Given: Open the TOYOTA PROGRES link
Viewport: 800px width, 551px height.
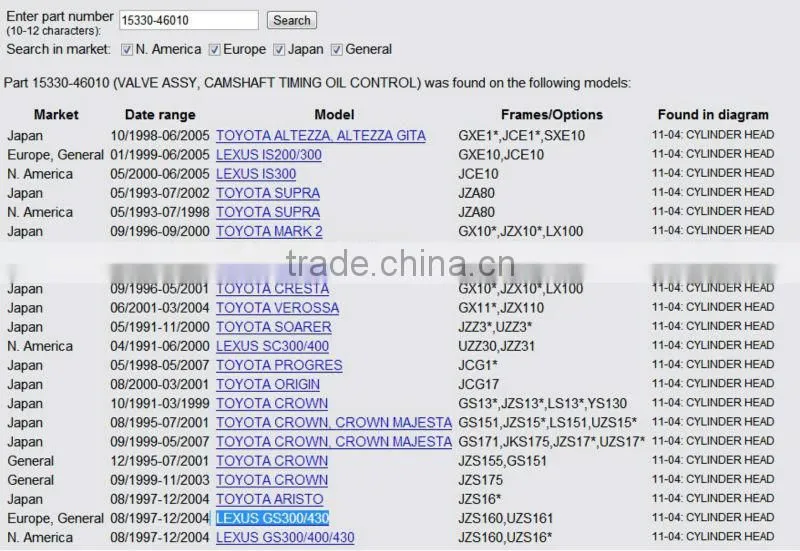Looking at the screenshot, I should coord(279,365).
